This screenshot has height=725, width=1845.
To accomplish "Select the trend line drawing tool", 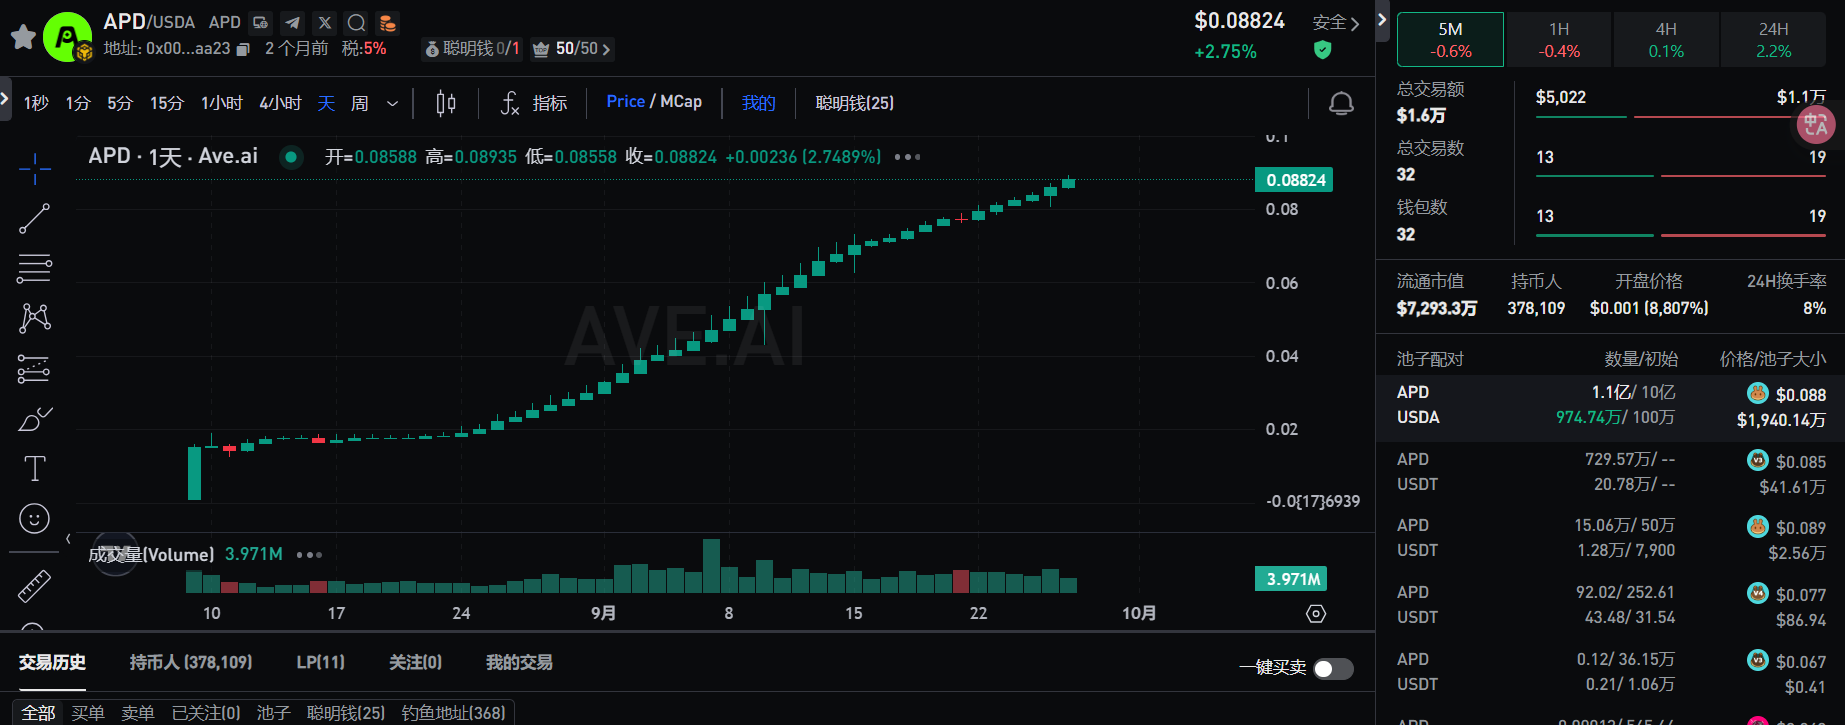I will coord(34,218).
